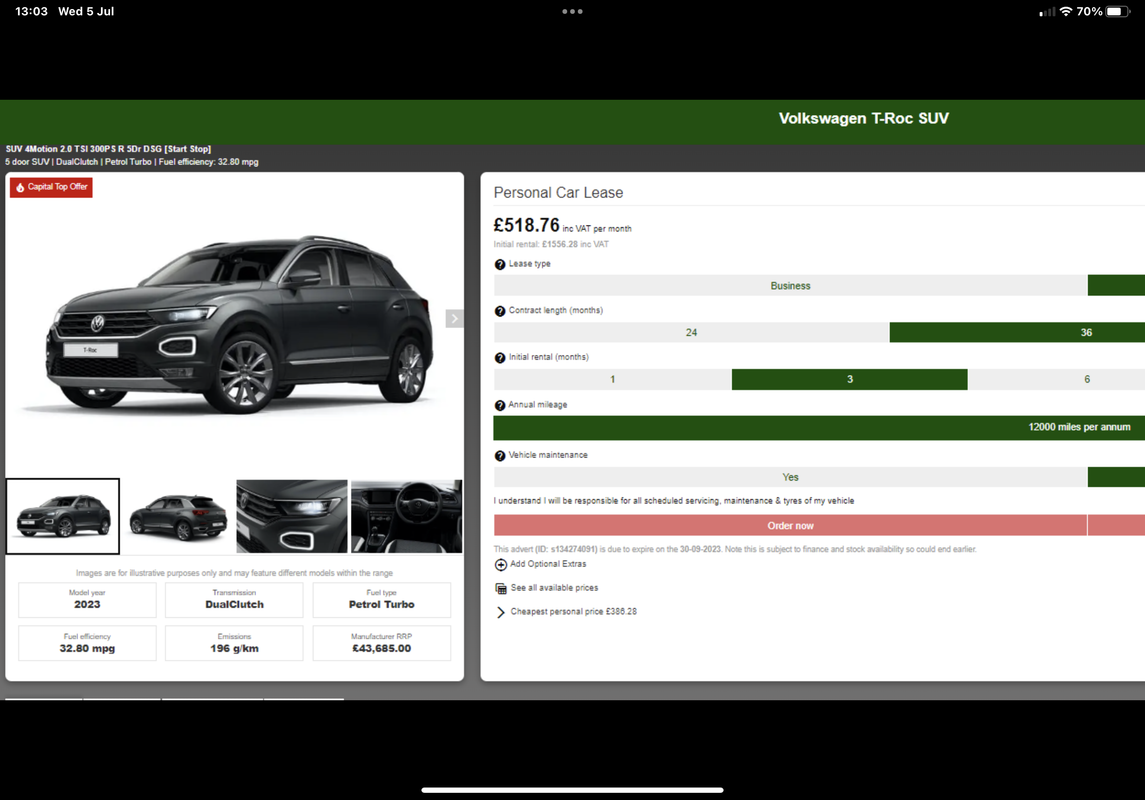Viewport: 1145px width, 800px height.
Task: Select the interior steering wheel thumbnail
Action: (x=407, y=516)
